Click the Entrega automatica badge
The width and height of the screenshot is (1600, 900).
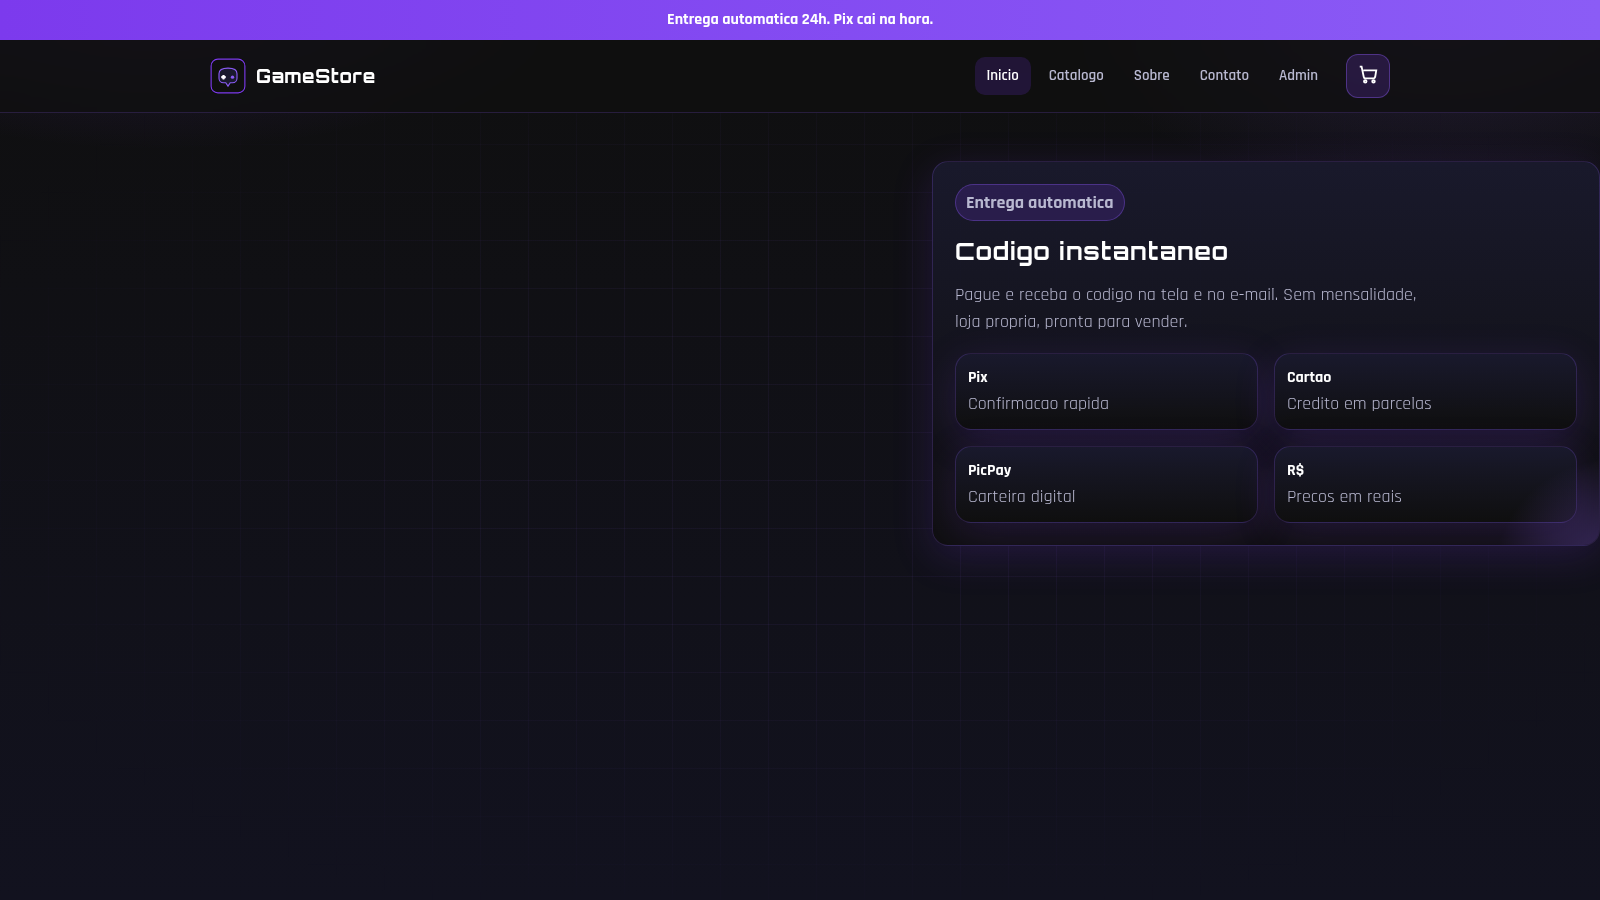point(1039,203)
